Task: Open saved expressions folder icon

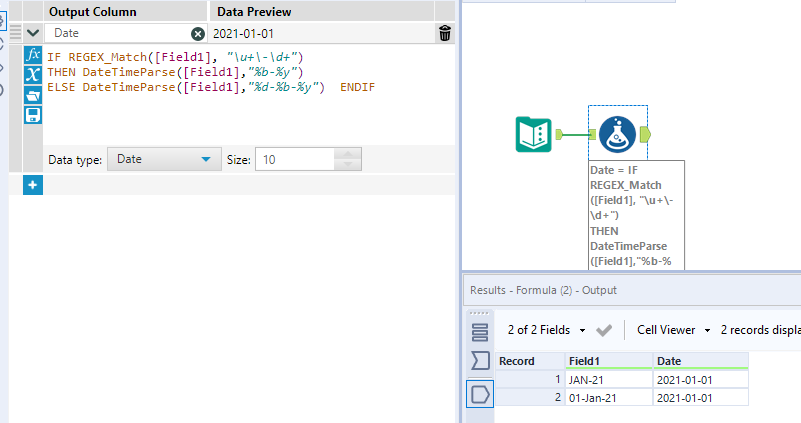Action: 33,95
